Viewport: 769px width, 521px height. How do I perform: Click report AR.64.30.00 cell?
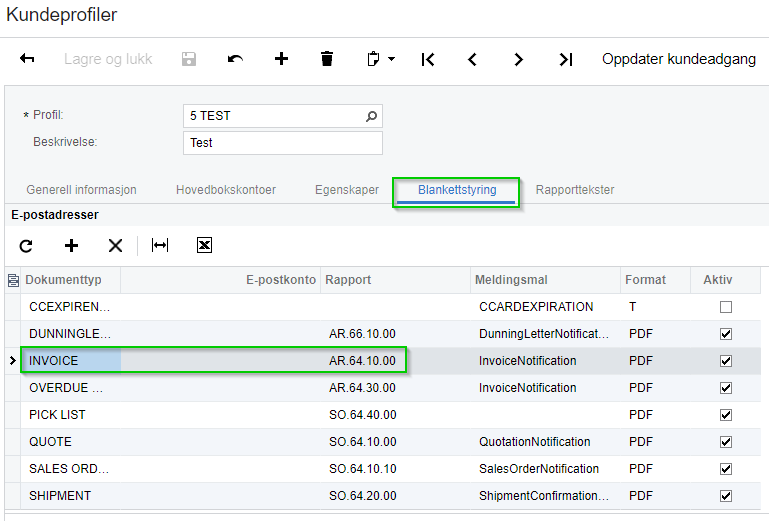395,388
